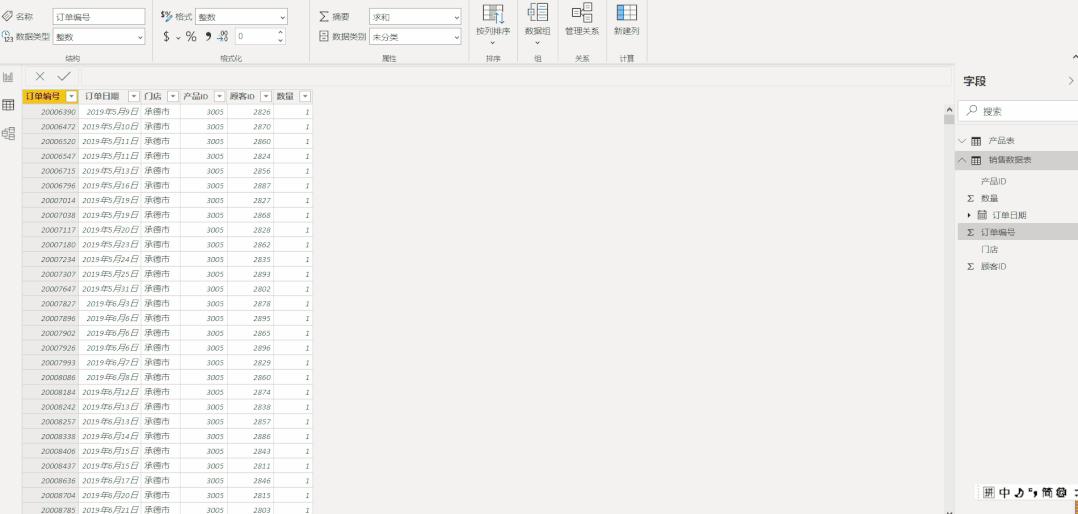Click cell with order number 20008785
The image size is (1078, 514).
[50, 510]
